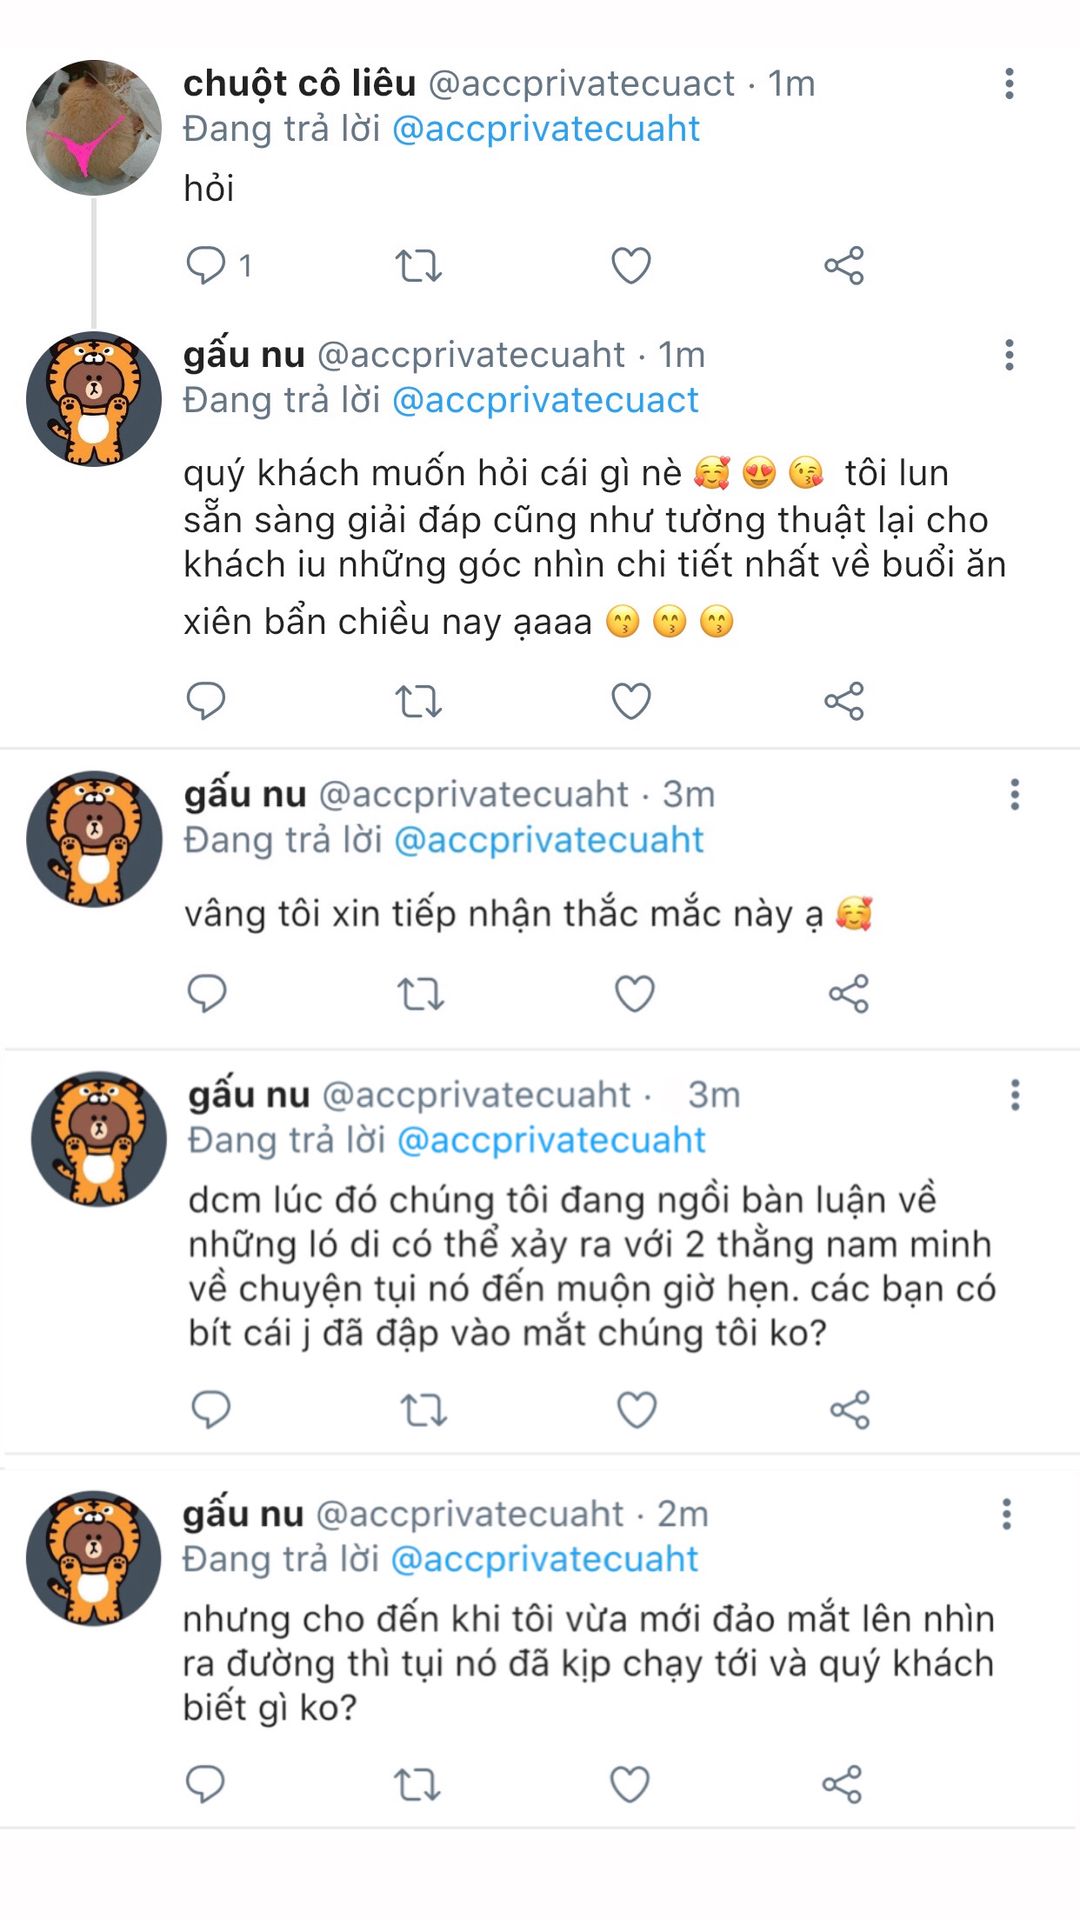This screenshot has width=1080, height=1920.
Task: Like the "quý khách muốn hỏi" tweet
Action: pos(631,701)
